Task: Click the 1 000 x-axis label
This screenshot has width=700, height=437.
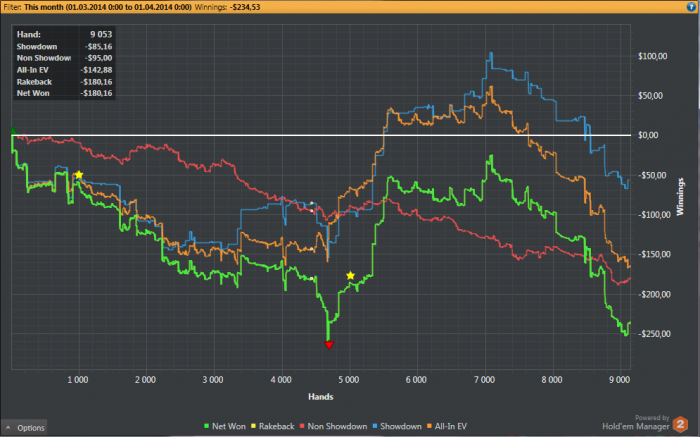Action: 78,380
